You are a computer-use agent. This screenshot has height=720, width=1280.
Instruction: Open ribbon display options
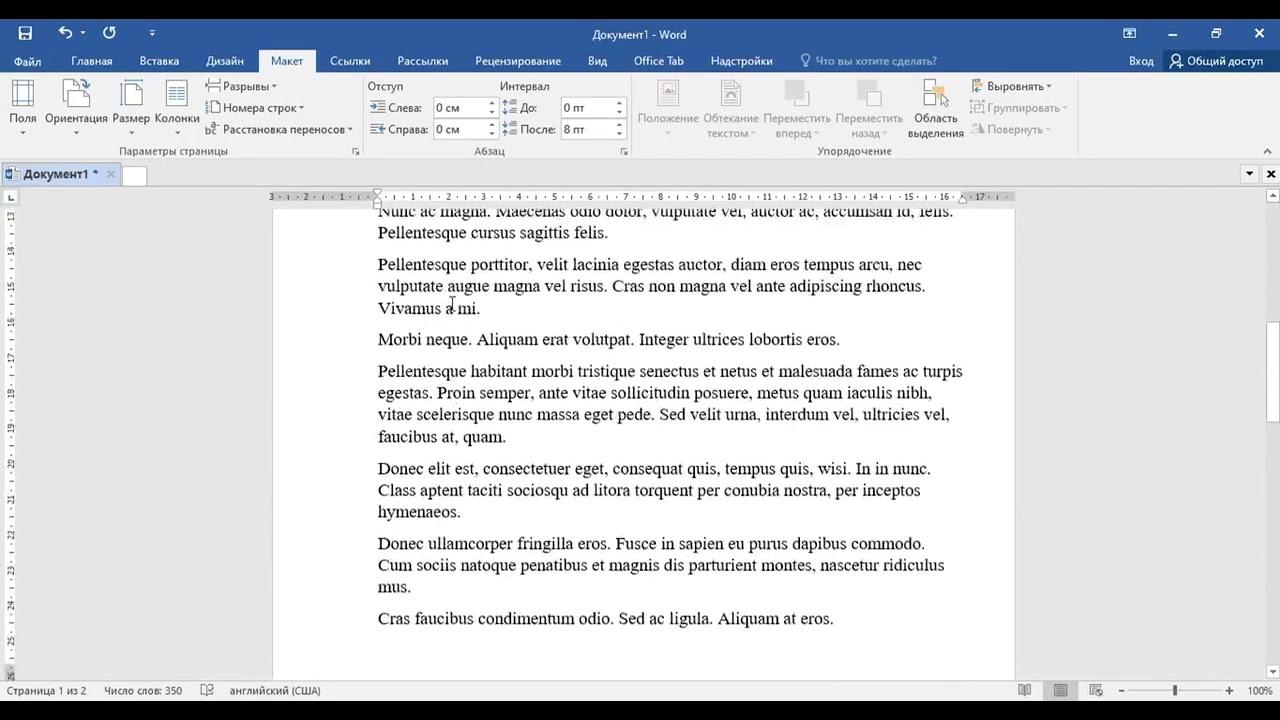pos(1130,33)
